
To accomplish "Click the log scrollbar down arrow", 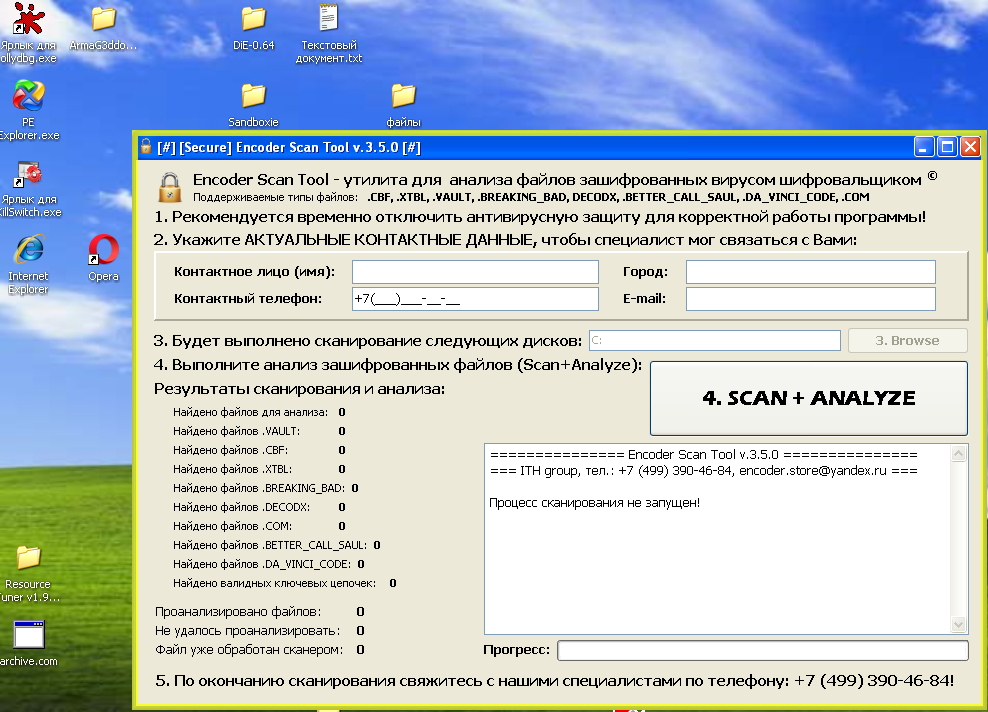I will click(958, 624).
